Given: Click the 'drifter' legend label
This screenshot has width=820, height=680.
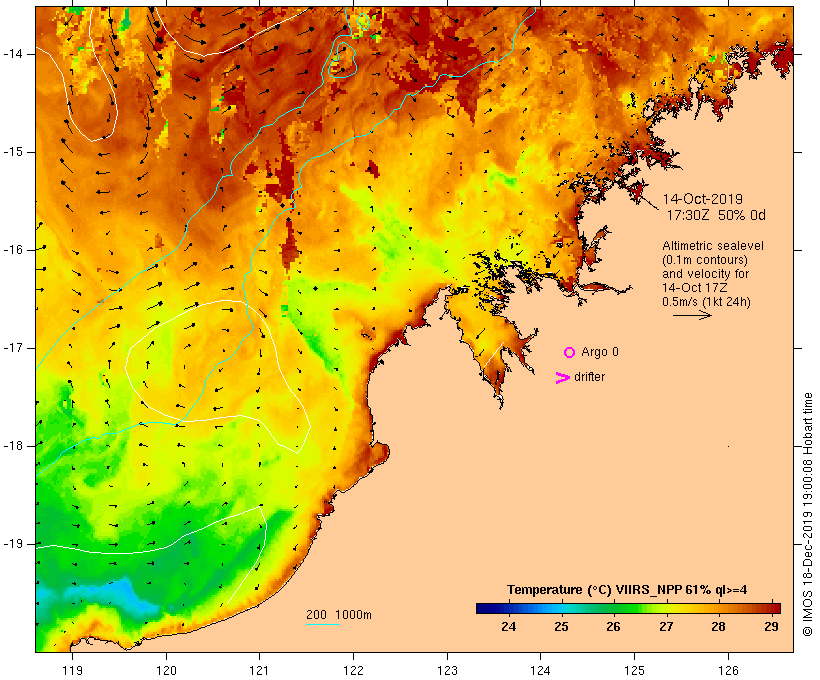Looking at the screenshot, I should coord(589,377).
